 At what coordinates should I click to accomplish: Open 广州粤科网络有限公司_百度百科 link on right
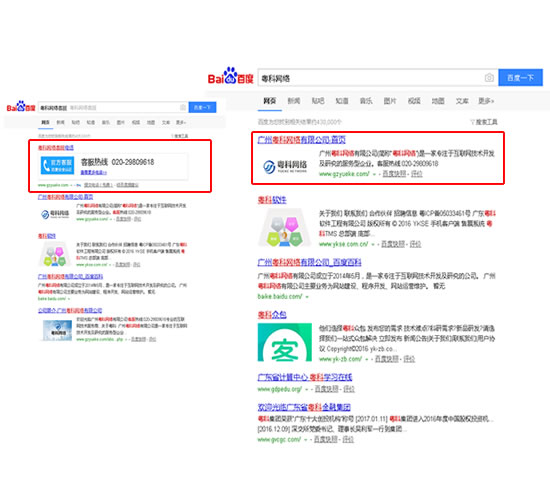click(309, 262)
